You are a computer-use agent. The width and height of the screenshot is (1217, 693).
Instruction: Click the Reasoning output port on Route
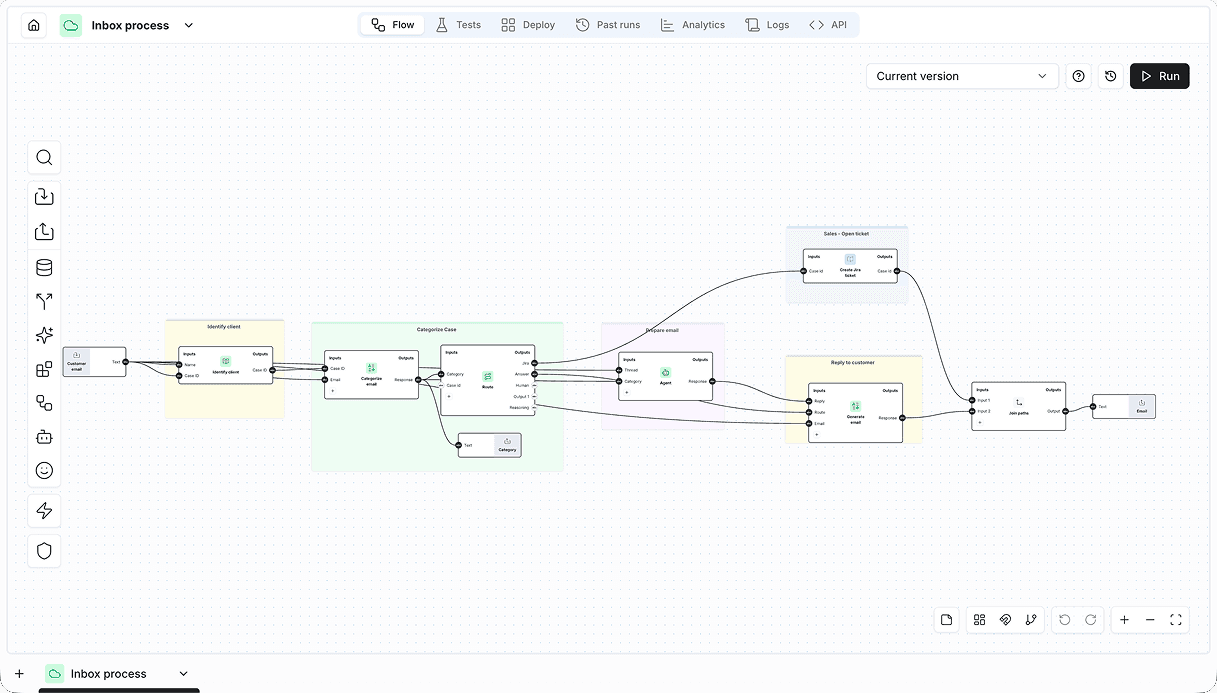click(x=535, y=407)
